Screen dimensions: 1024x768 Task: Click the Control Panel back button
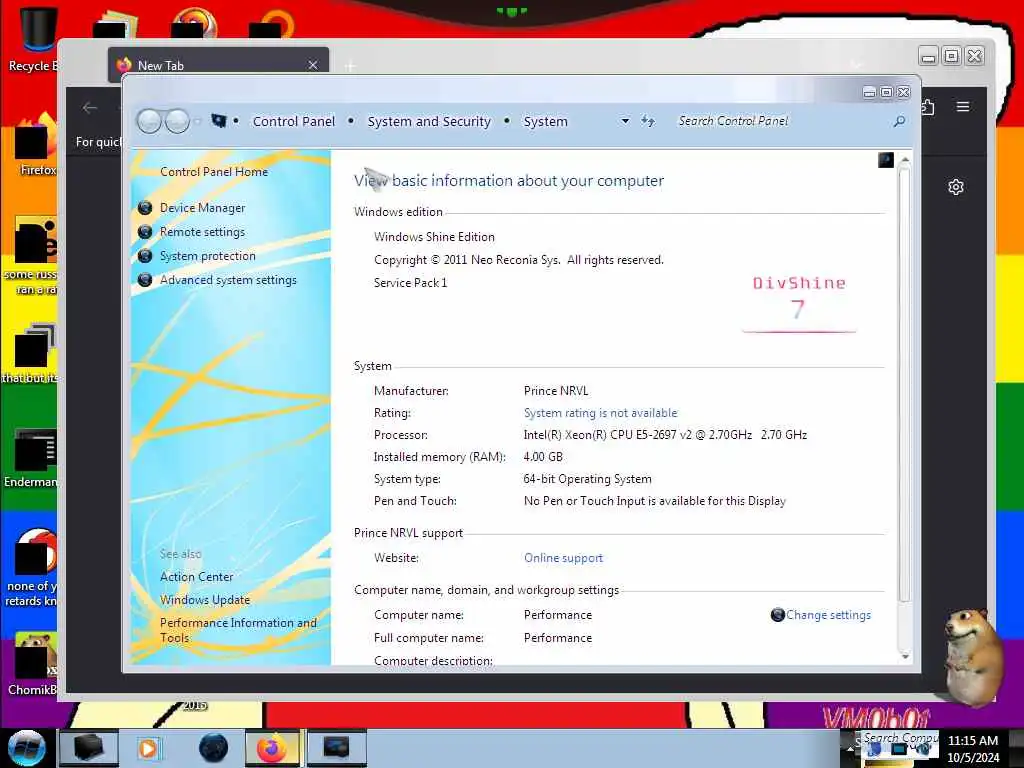coord(150,121)
